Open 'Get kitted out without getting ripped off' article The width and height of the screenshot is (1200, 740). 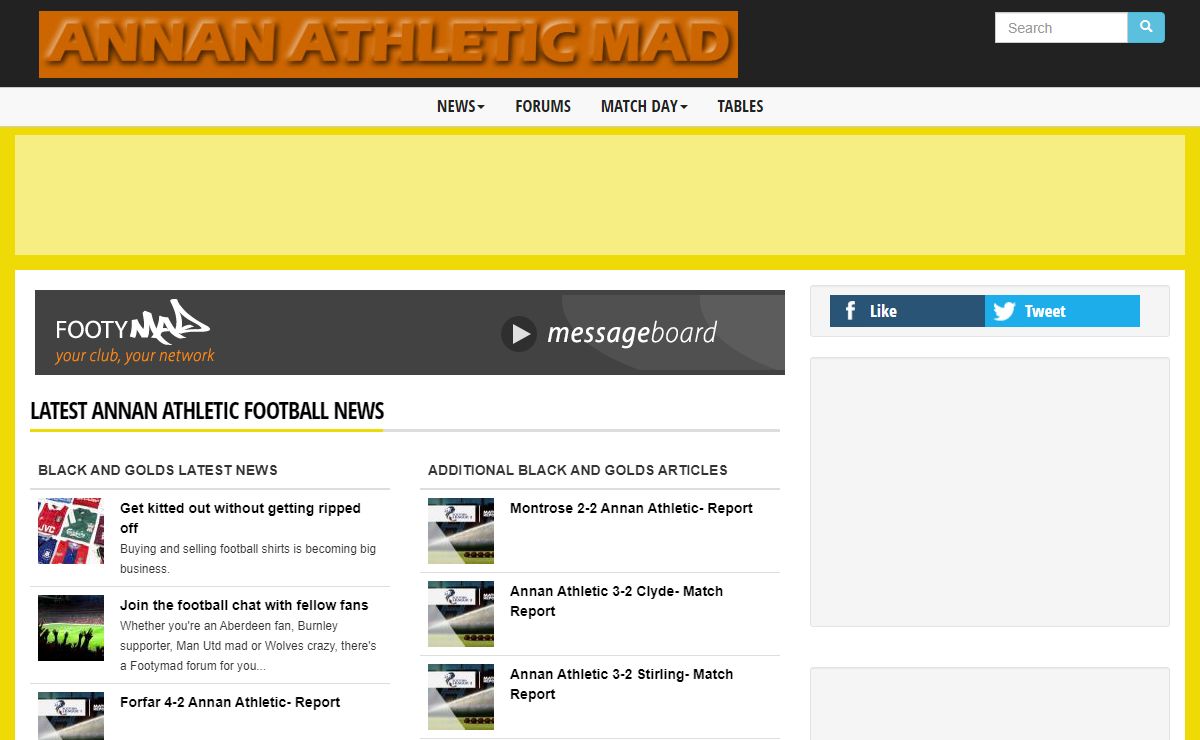point(240,518)
